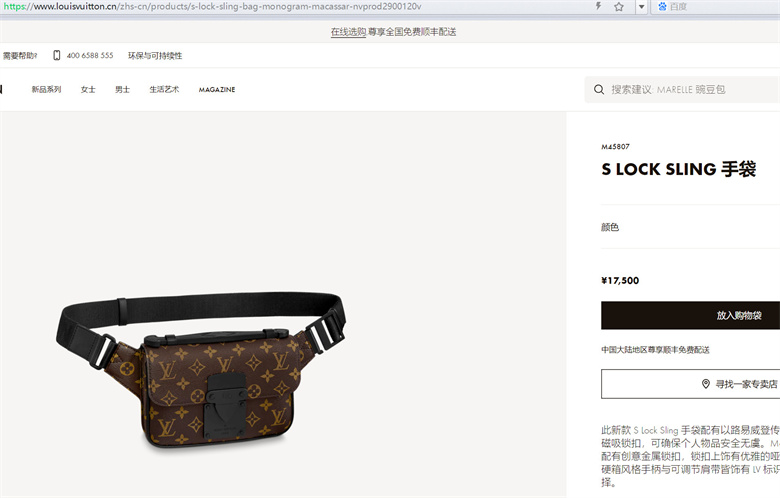Click the 在线选购 link in top banner

point(348,32)
